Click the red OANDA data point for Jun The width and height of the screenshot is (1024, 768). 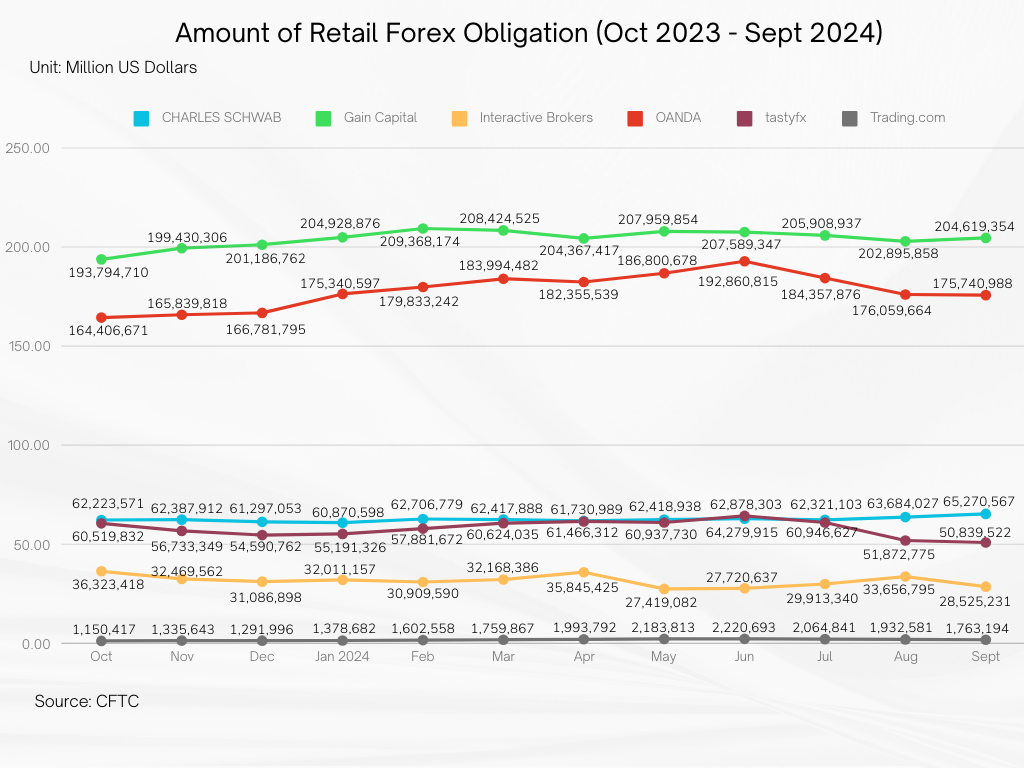(x=744, y=261)
